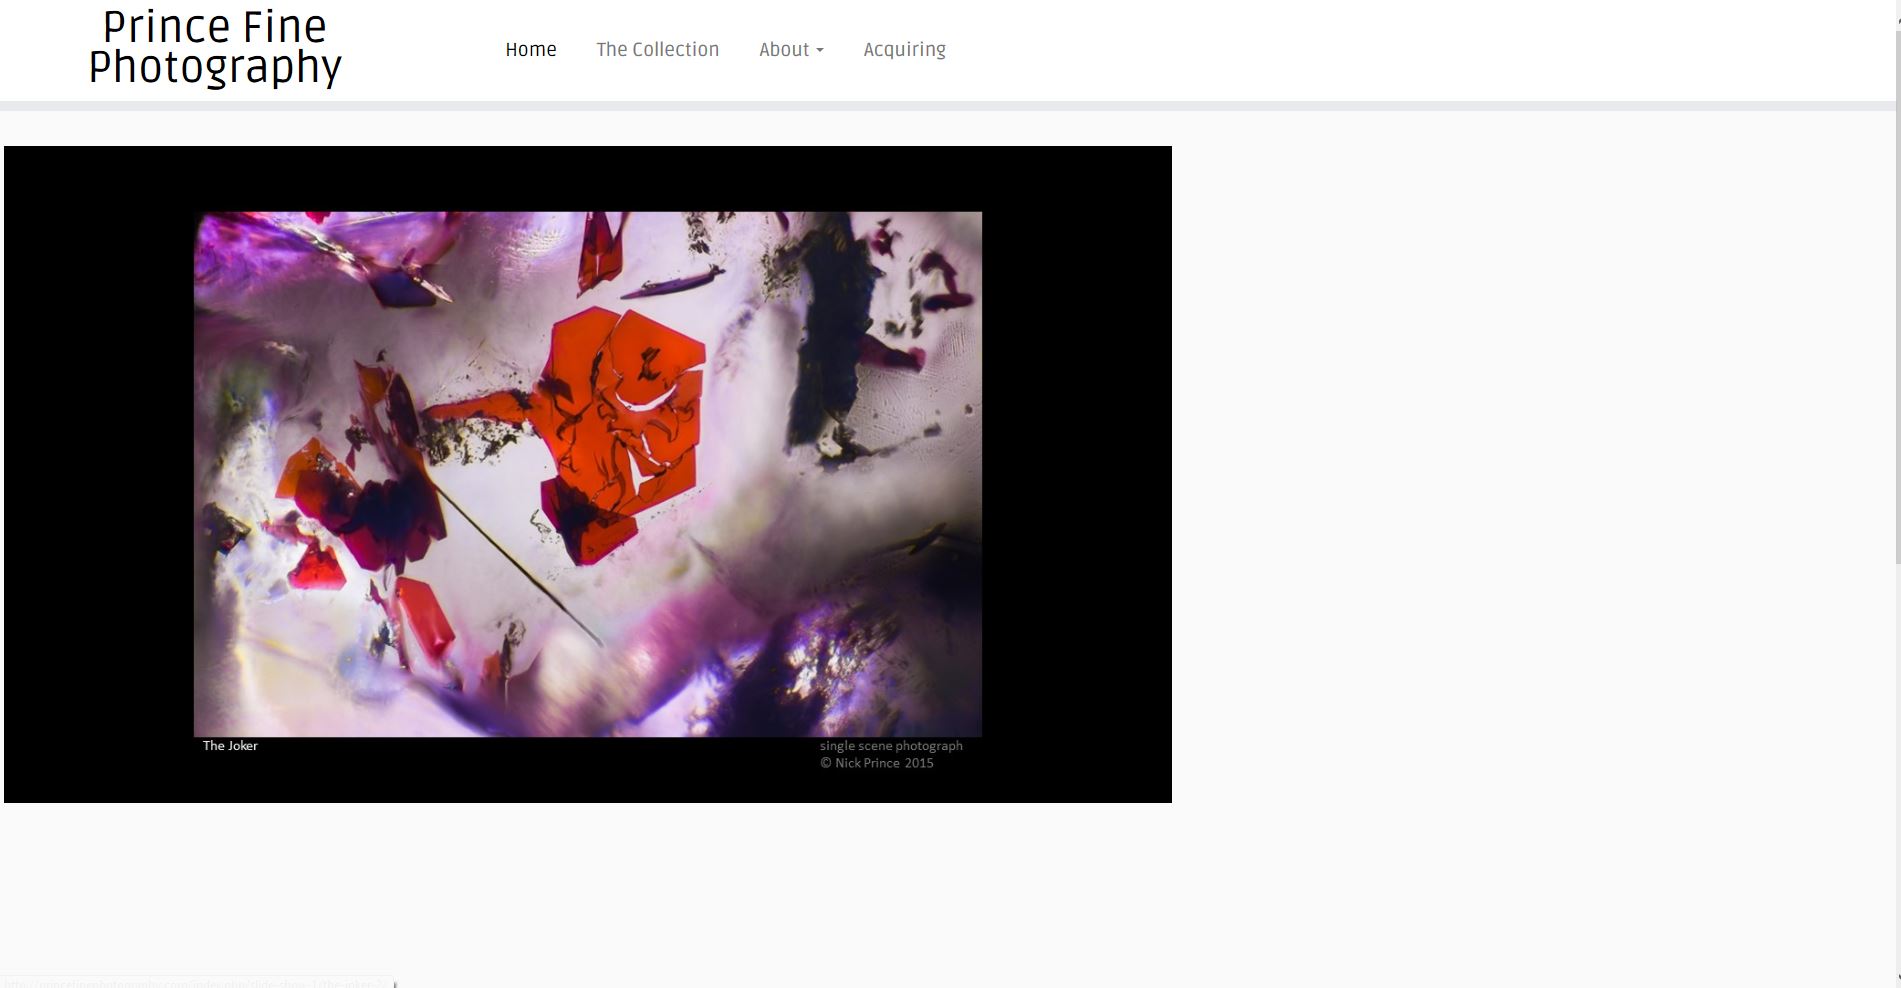Click "The Joker" caption text

(x=230, y=746)
